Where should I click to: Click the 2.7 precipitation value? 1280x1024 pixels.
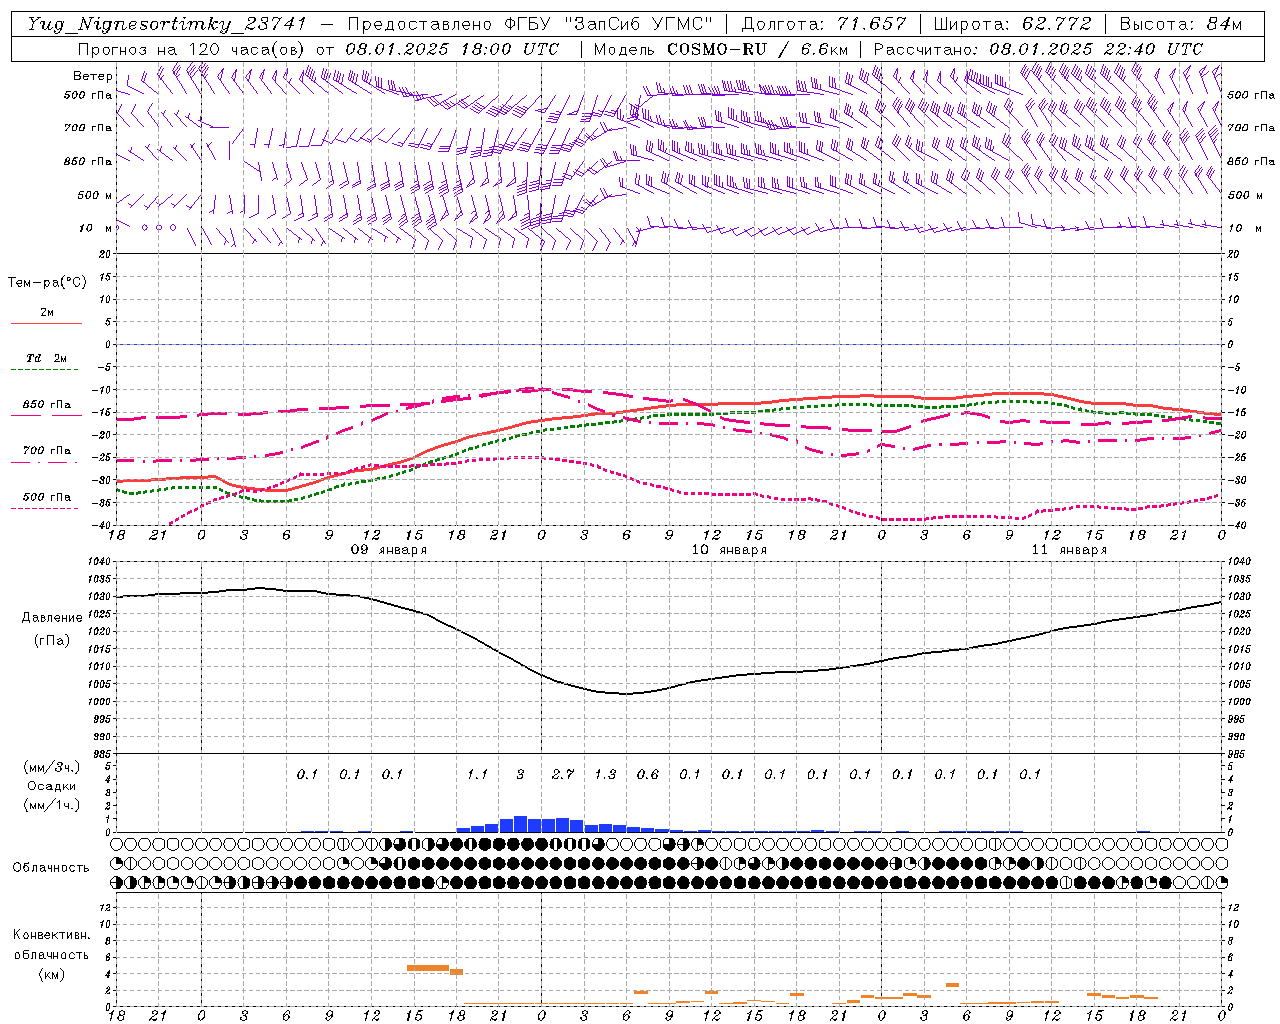[562, 774]
